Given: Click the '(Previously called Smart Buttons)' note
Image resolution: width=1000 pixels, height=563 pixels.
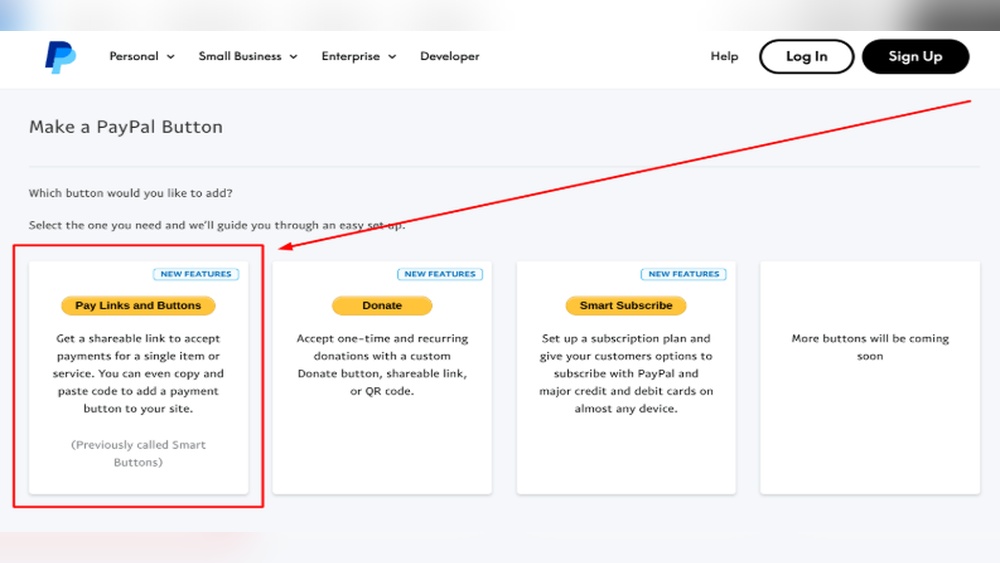Looking at the screenshot, I should (x=138, y=453).
